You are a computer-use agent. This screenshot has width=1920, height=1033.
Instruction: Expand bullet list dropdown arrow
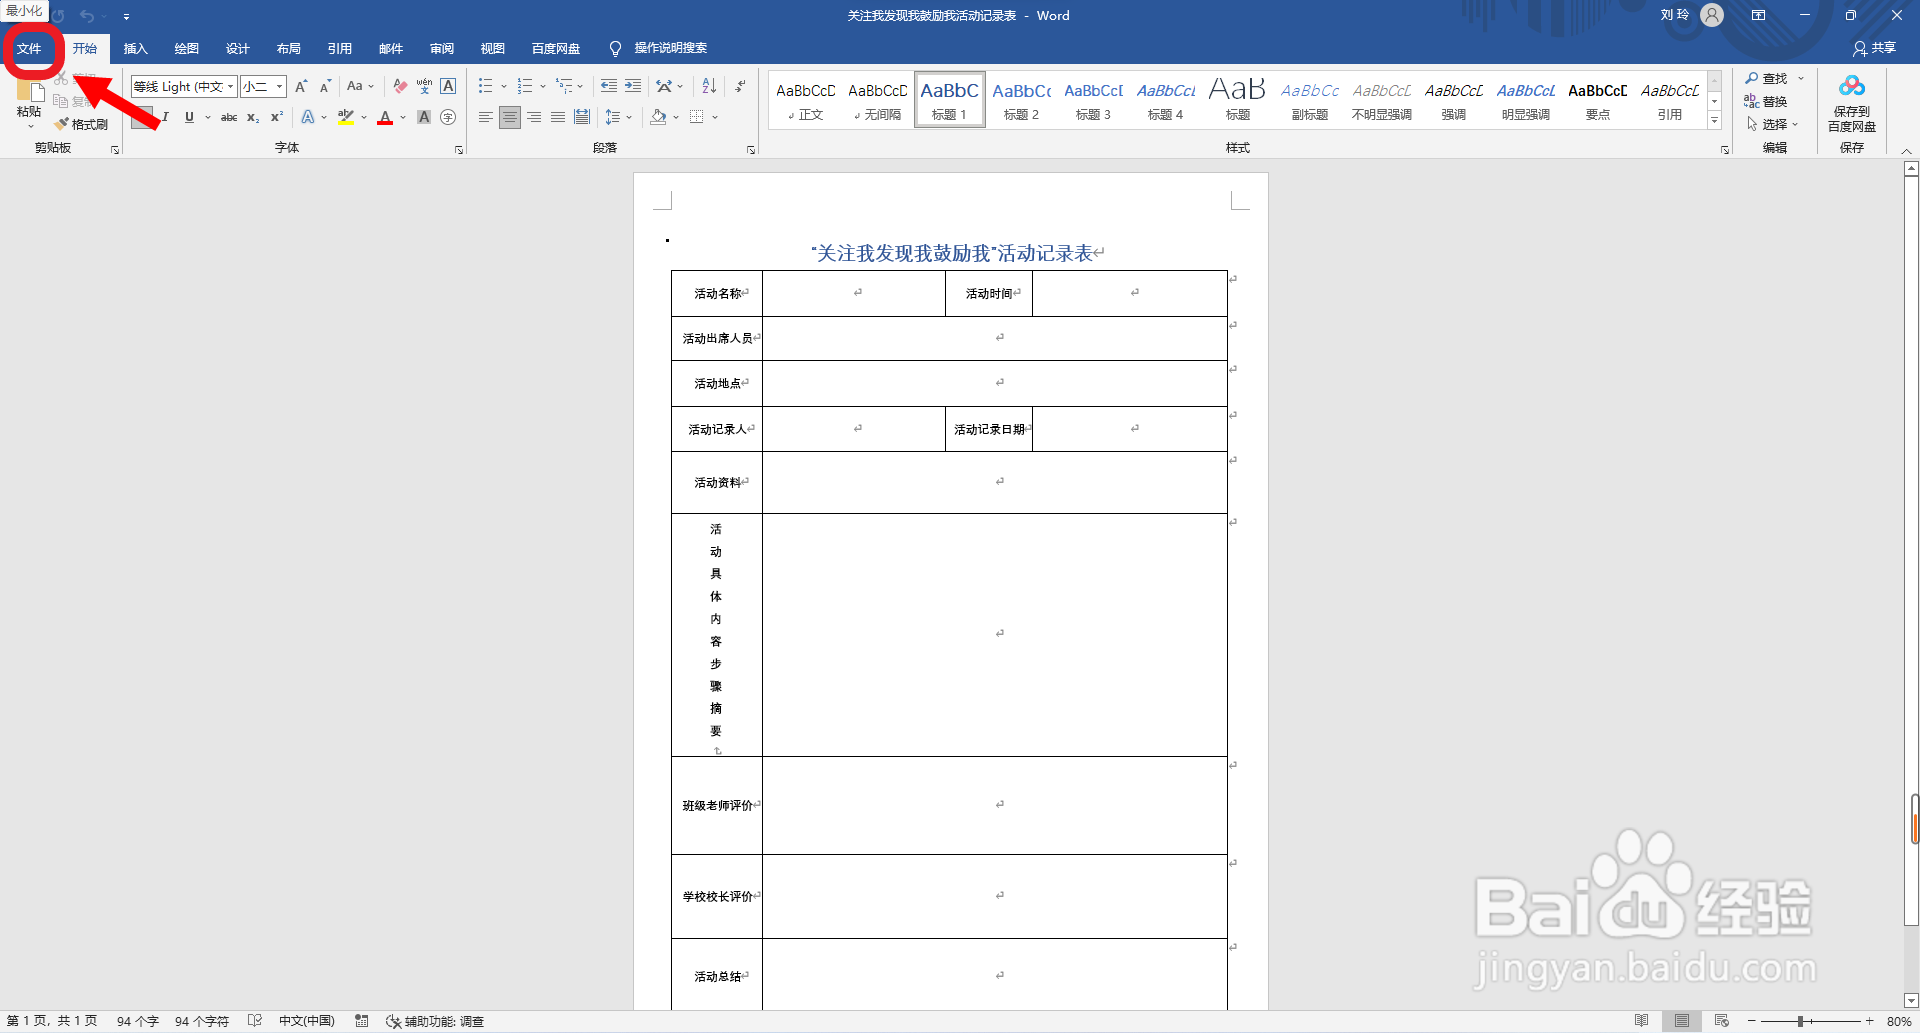tap(504, 87)
